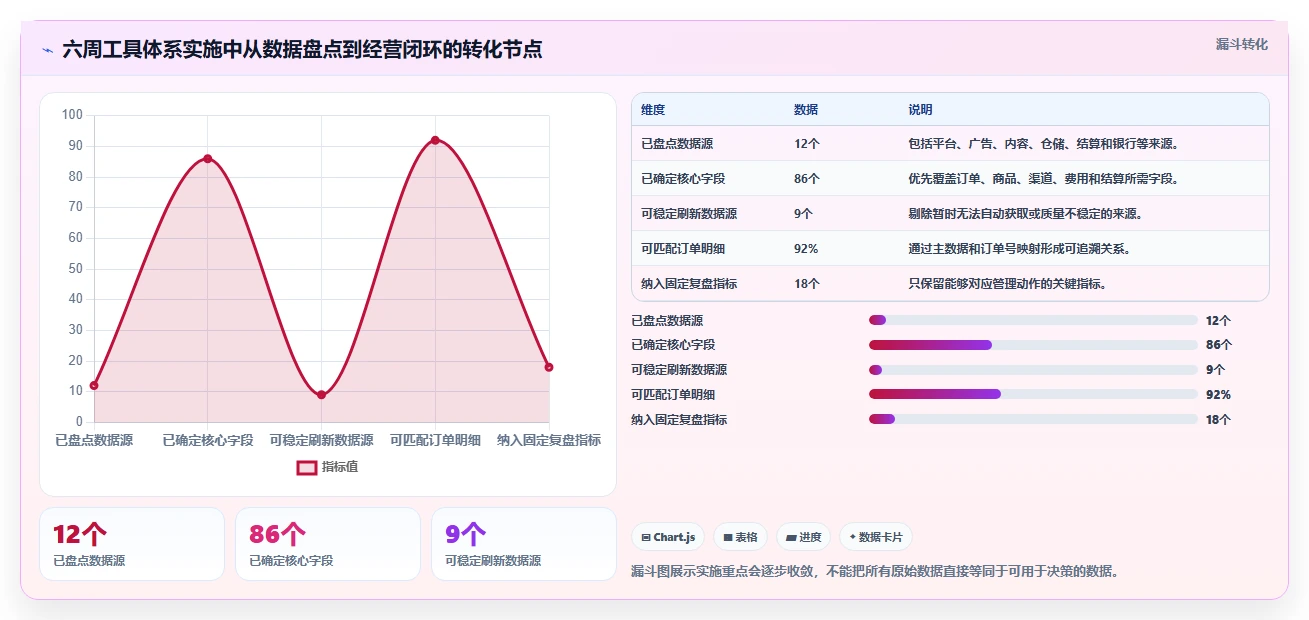This screenshot has width=1309, height=620.
Task: Click the 可匹配订单明细 progress bar
Action: (x=1033, y=394)
